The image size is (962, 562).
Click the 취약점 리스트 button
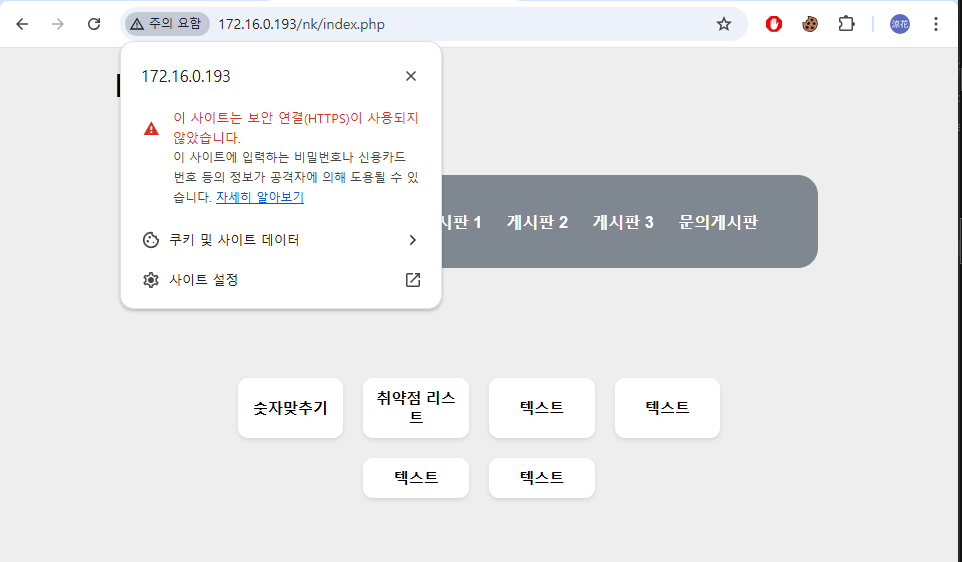click(x=416, y=408)
